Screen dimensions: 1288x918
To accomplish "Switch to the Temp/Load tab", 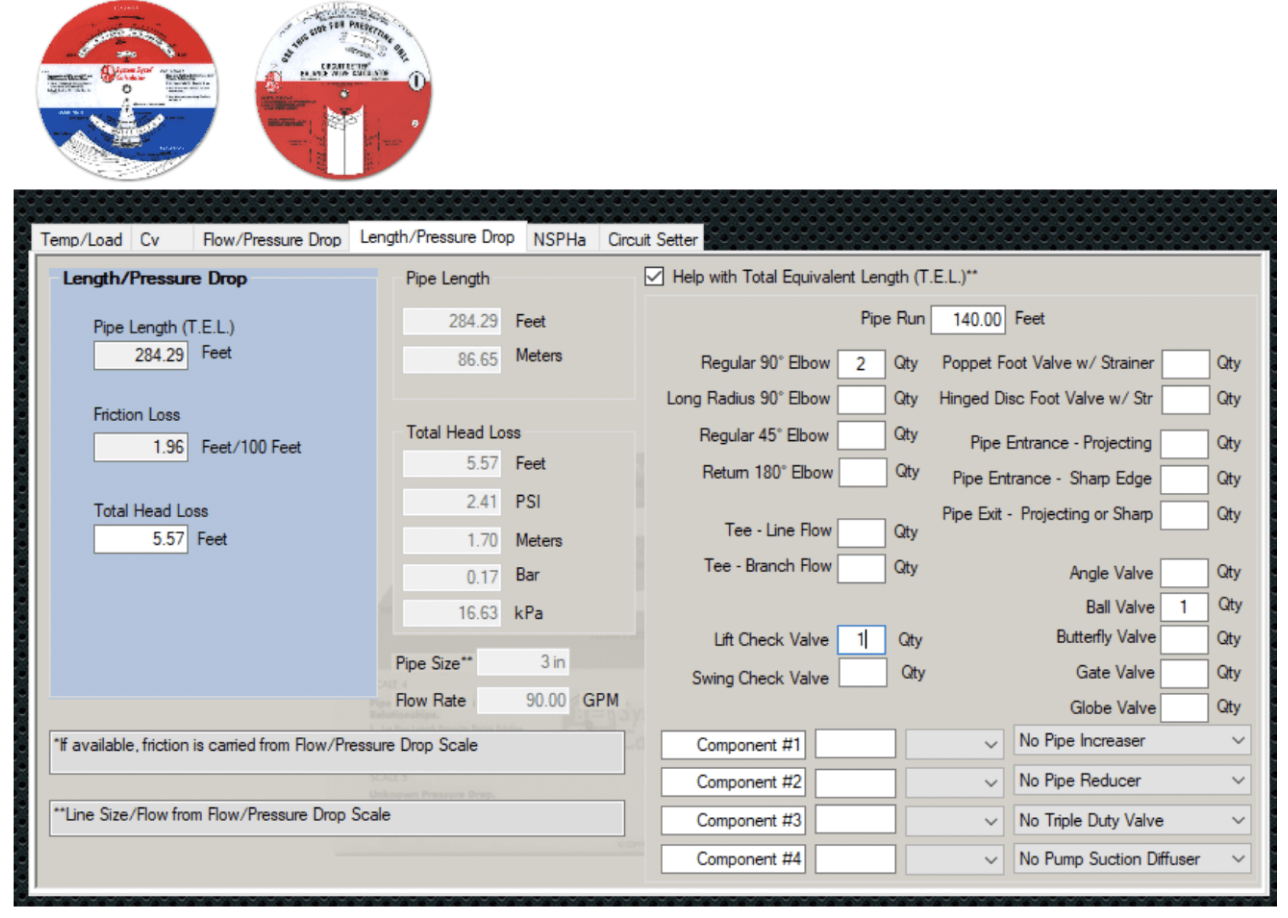I will tap(81, 239).
